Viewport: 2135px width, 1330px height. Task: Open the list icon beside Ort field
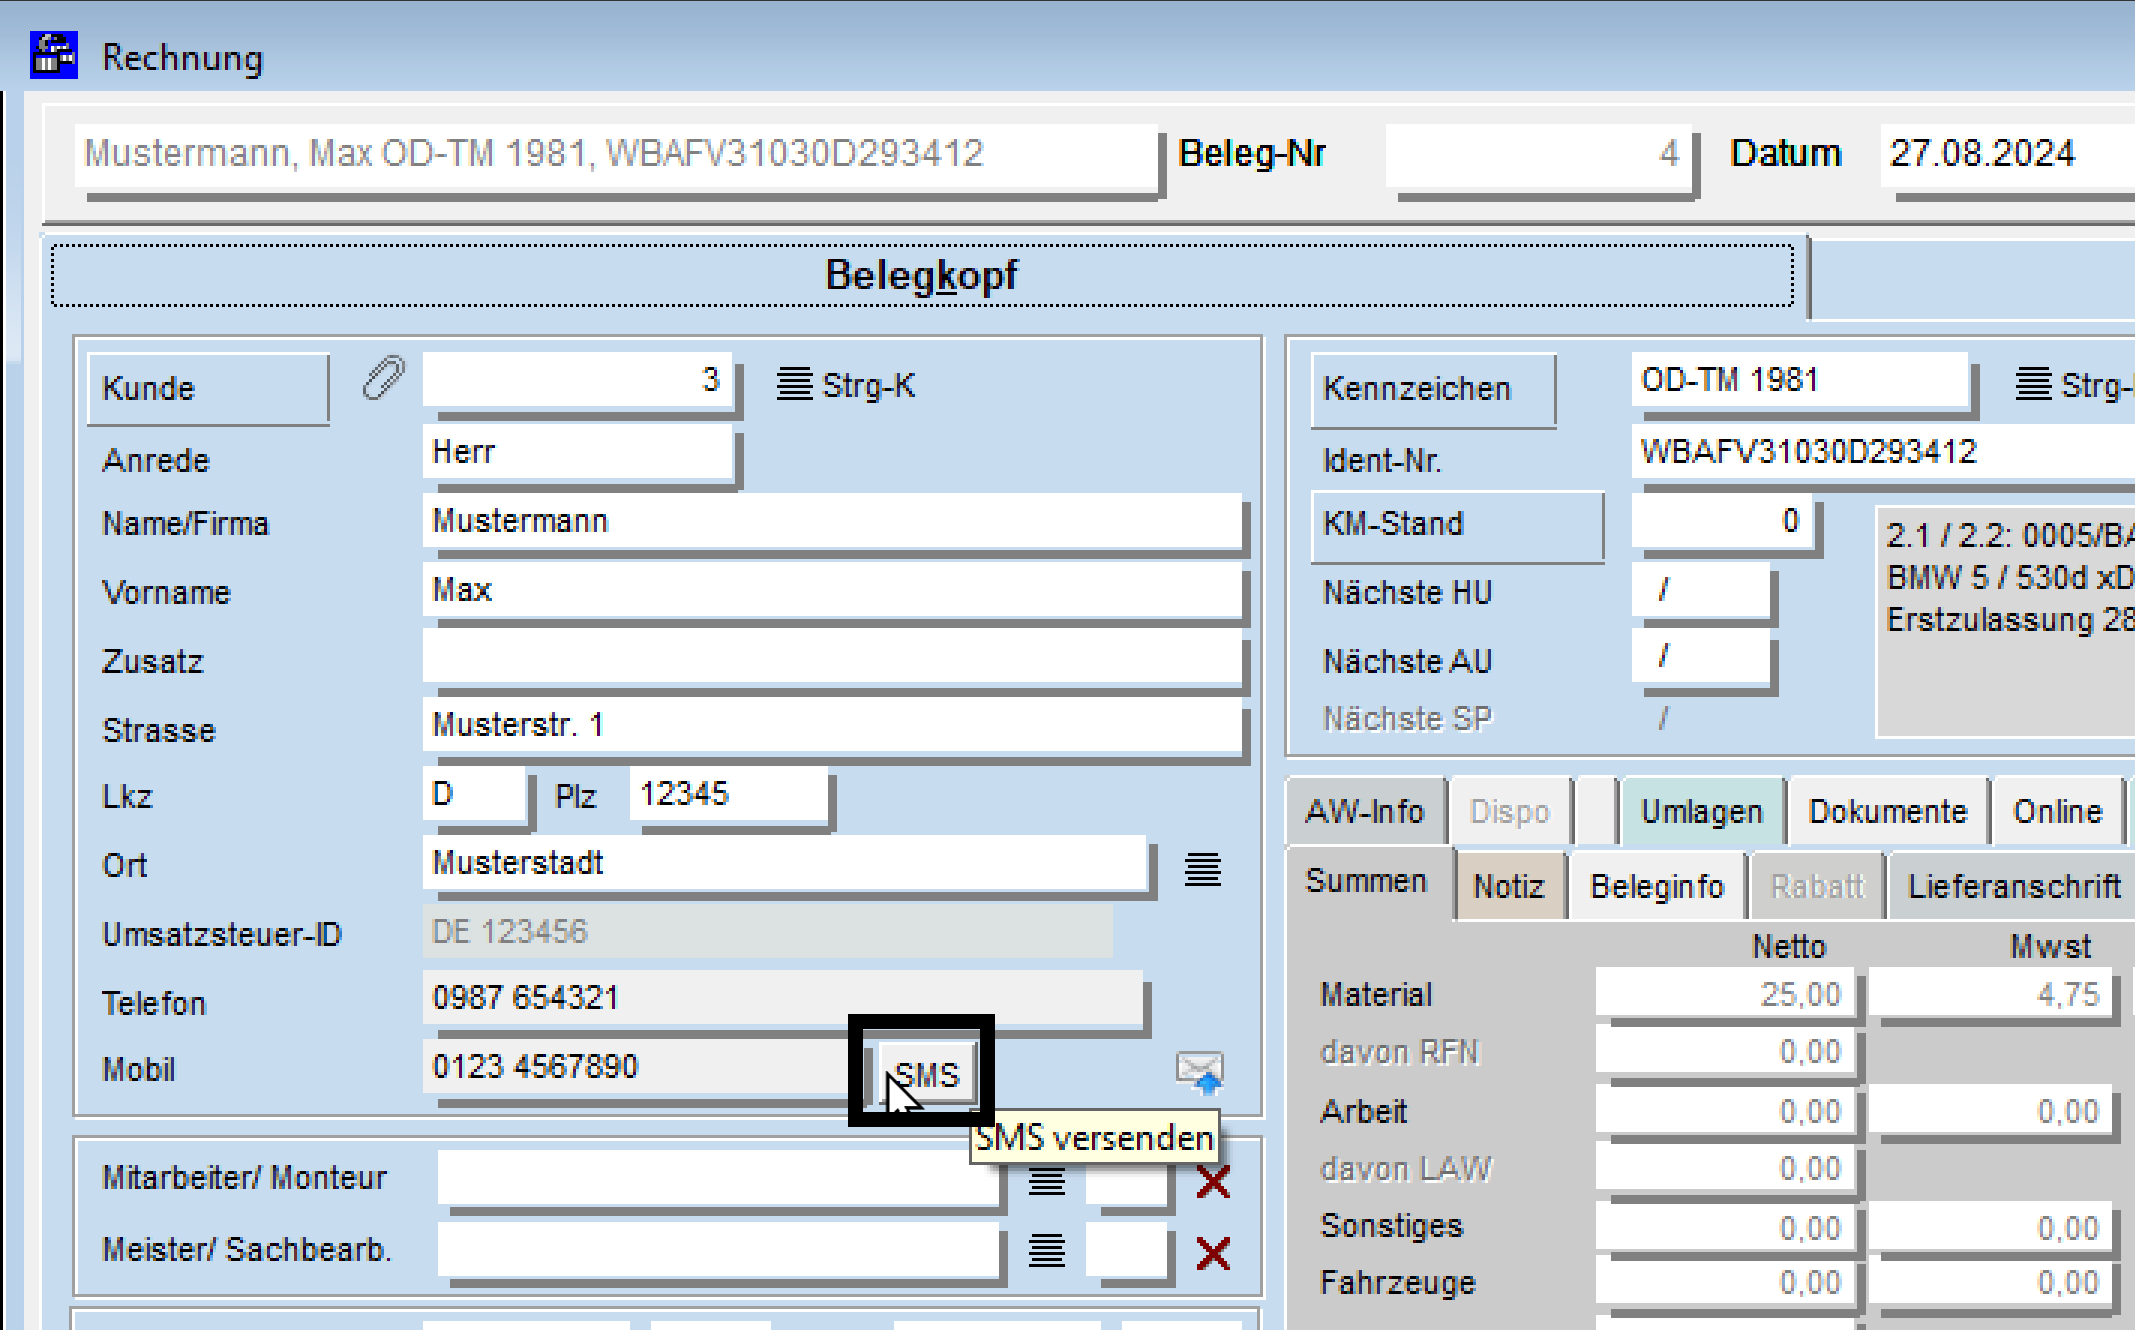pos(1202,869)
